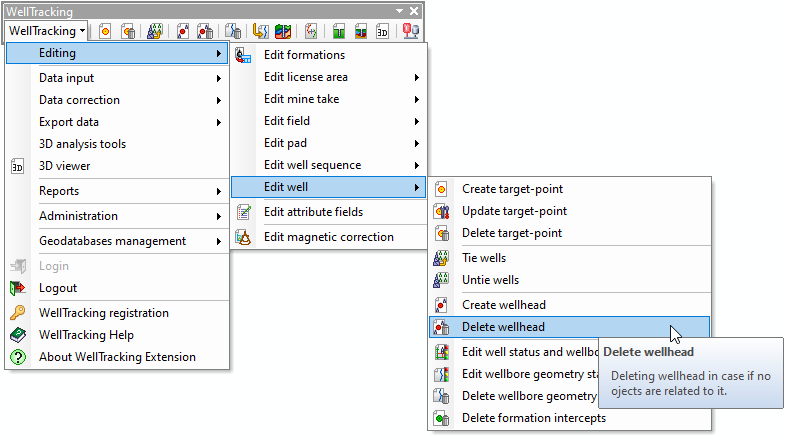Click Edit wellbore geometry status icon
The height and width of the screenshot is (437, 787).
point(441,374)
